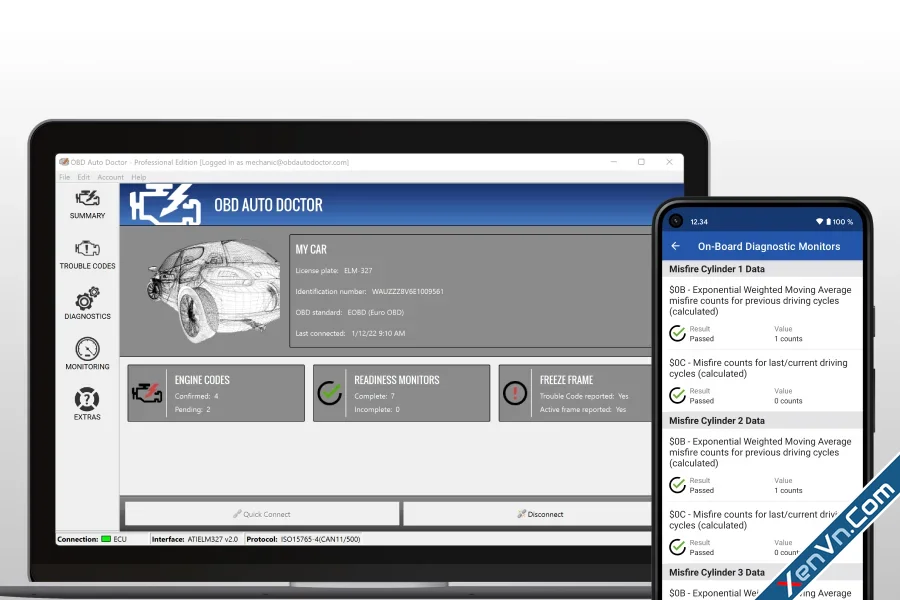Tap Passed checkmark under Cylinder 2 $0C
900x600 pixels.
(677, 547)
